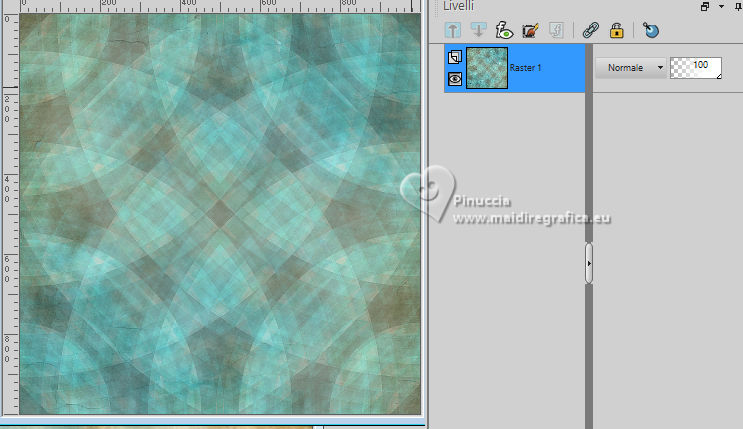Viewport: 743px width, 429px height.
Task: Click the link layers chain icon
Action: click(x=590, y=30)
